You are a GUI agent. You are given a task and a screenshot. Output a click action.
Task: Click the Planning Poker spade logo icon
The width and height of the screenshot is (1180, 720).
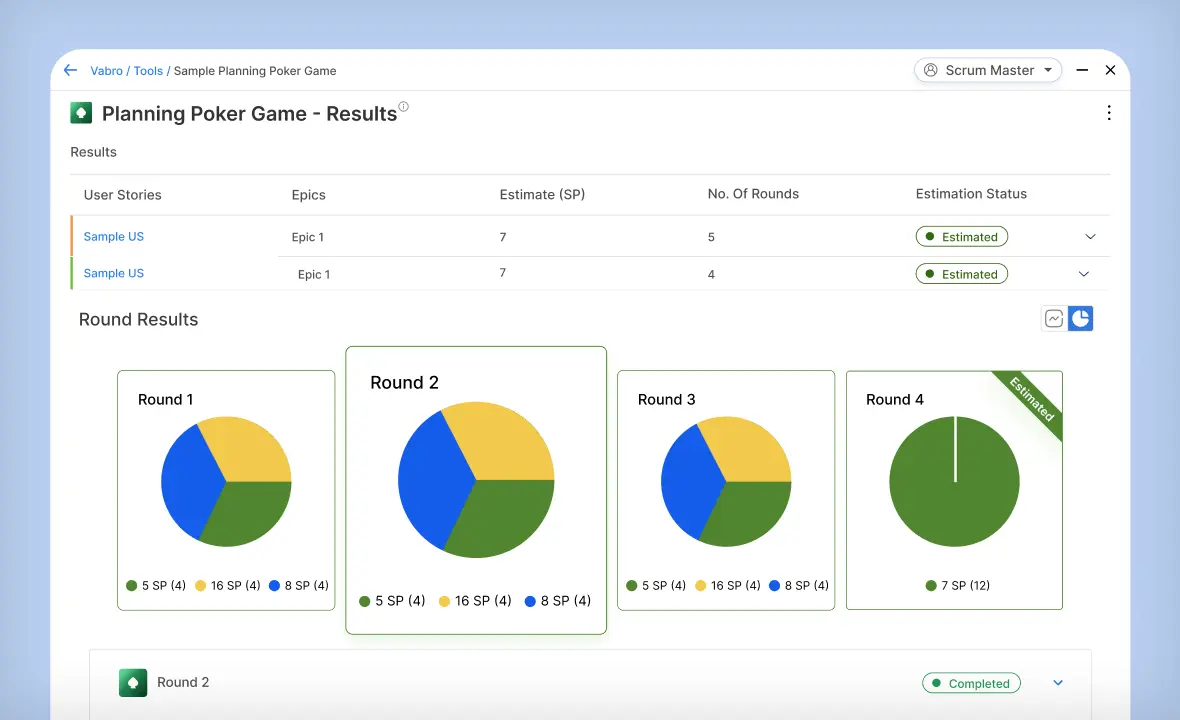point(81,113)
